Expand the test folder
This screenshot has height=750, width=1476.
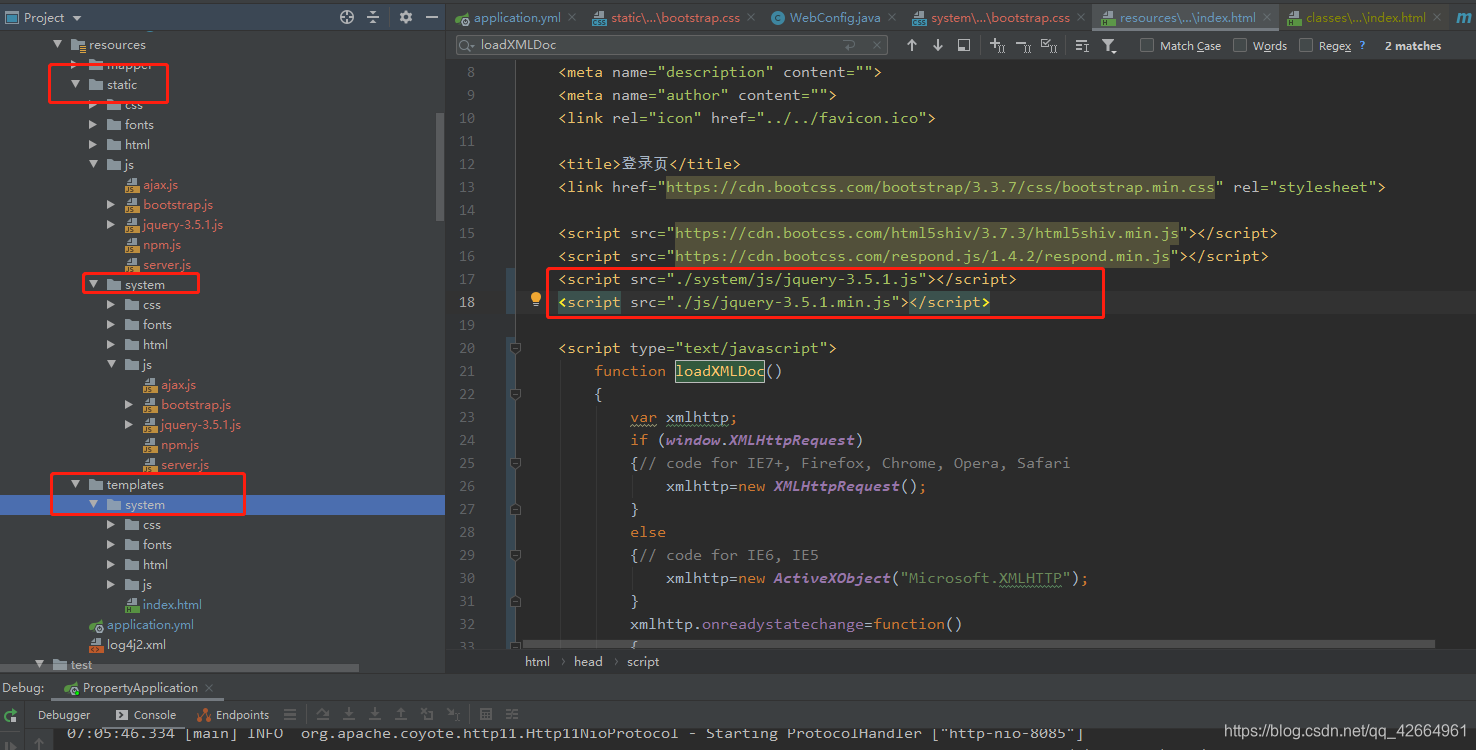pos(39,665)
